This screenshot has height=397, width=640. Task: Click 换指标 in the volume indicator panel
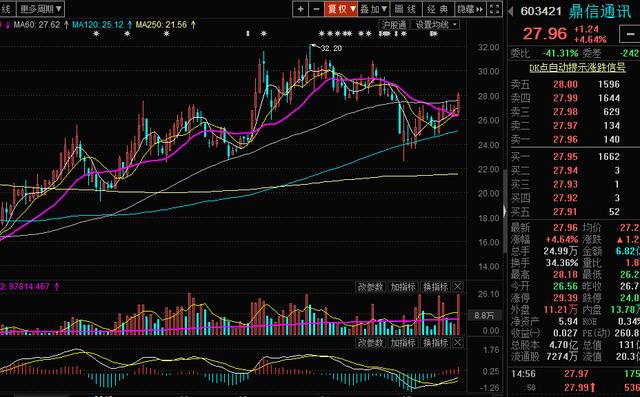click(x=436, y=287)
